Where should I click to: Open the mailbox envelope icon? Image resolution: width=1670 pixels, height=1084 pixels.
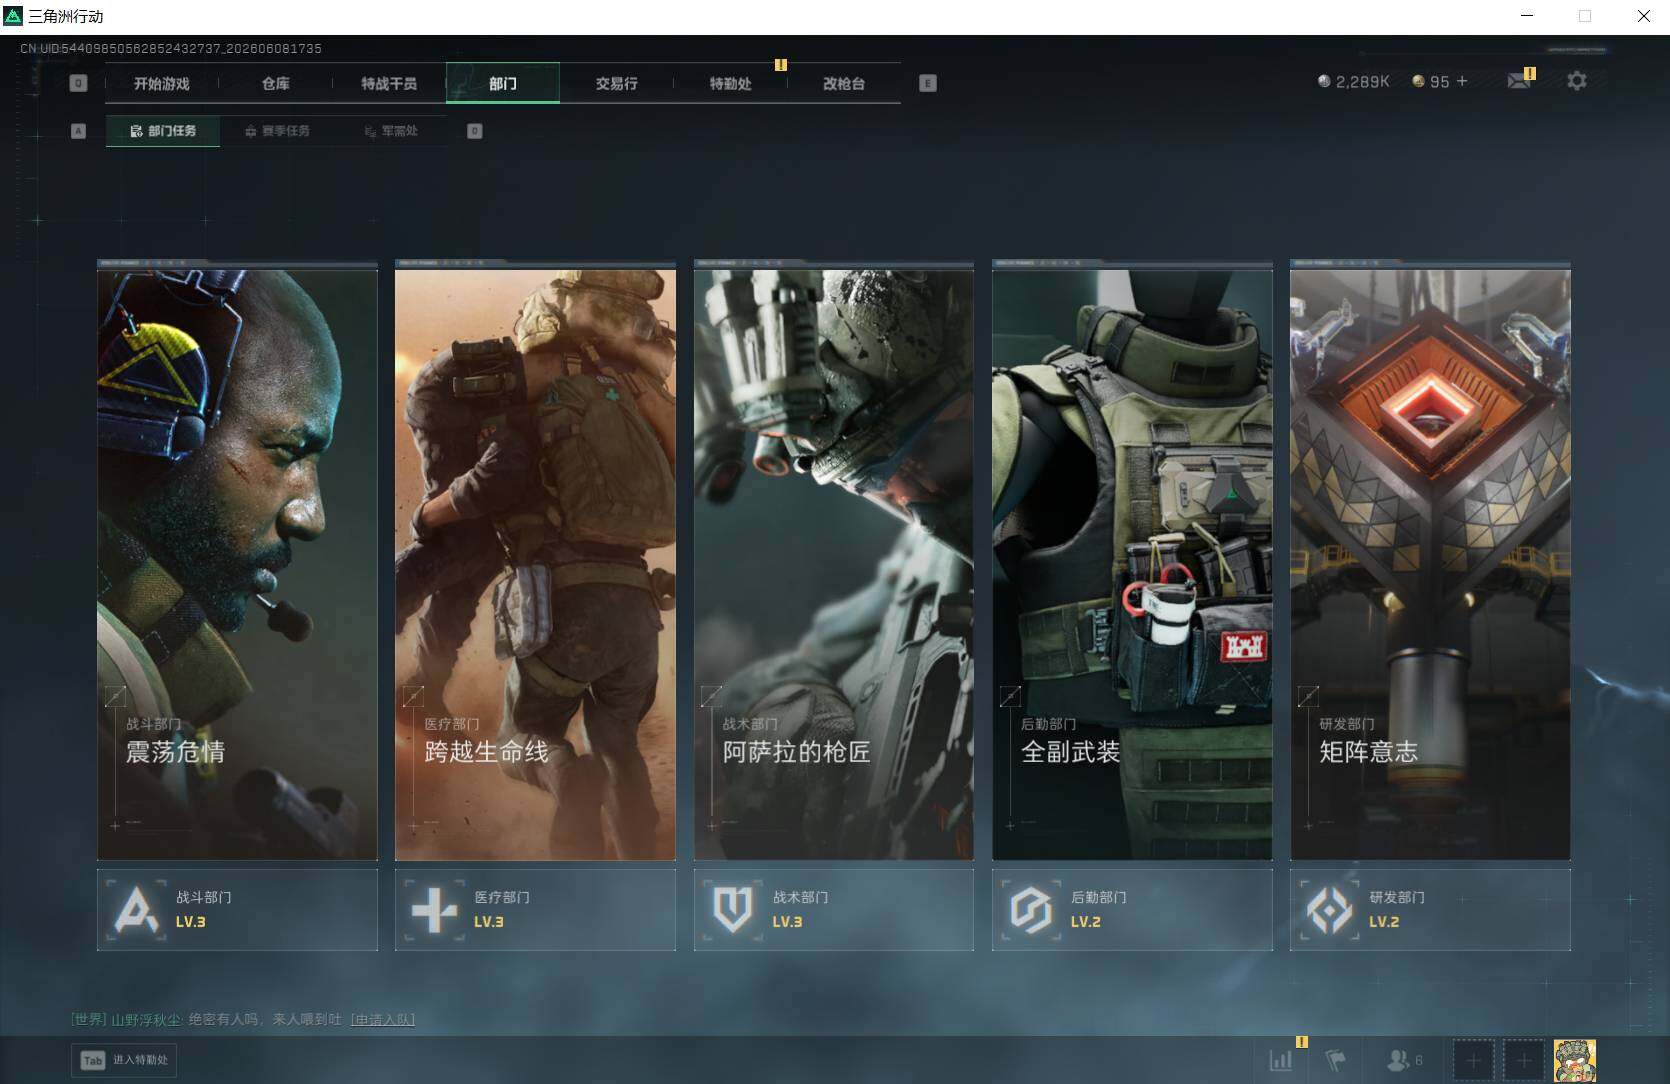point(1520,80)
